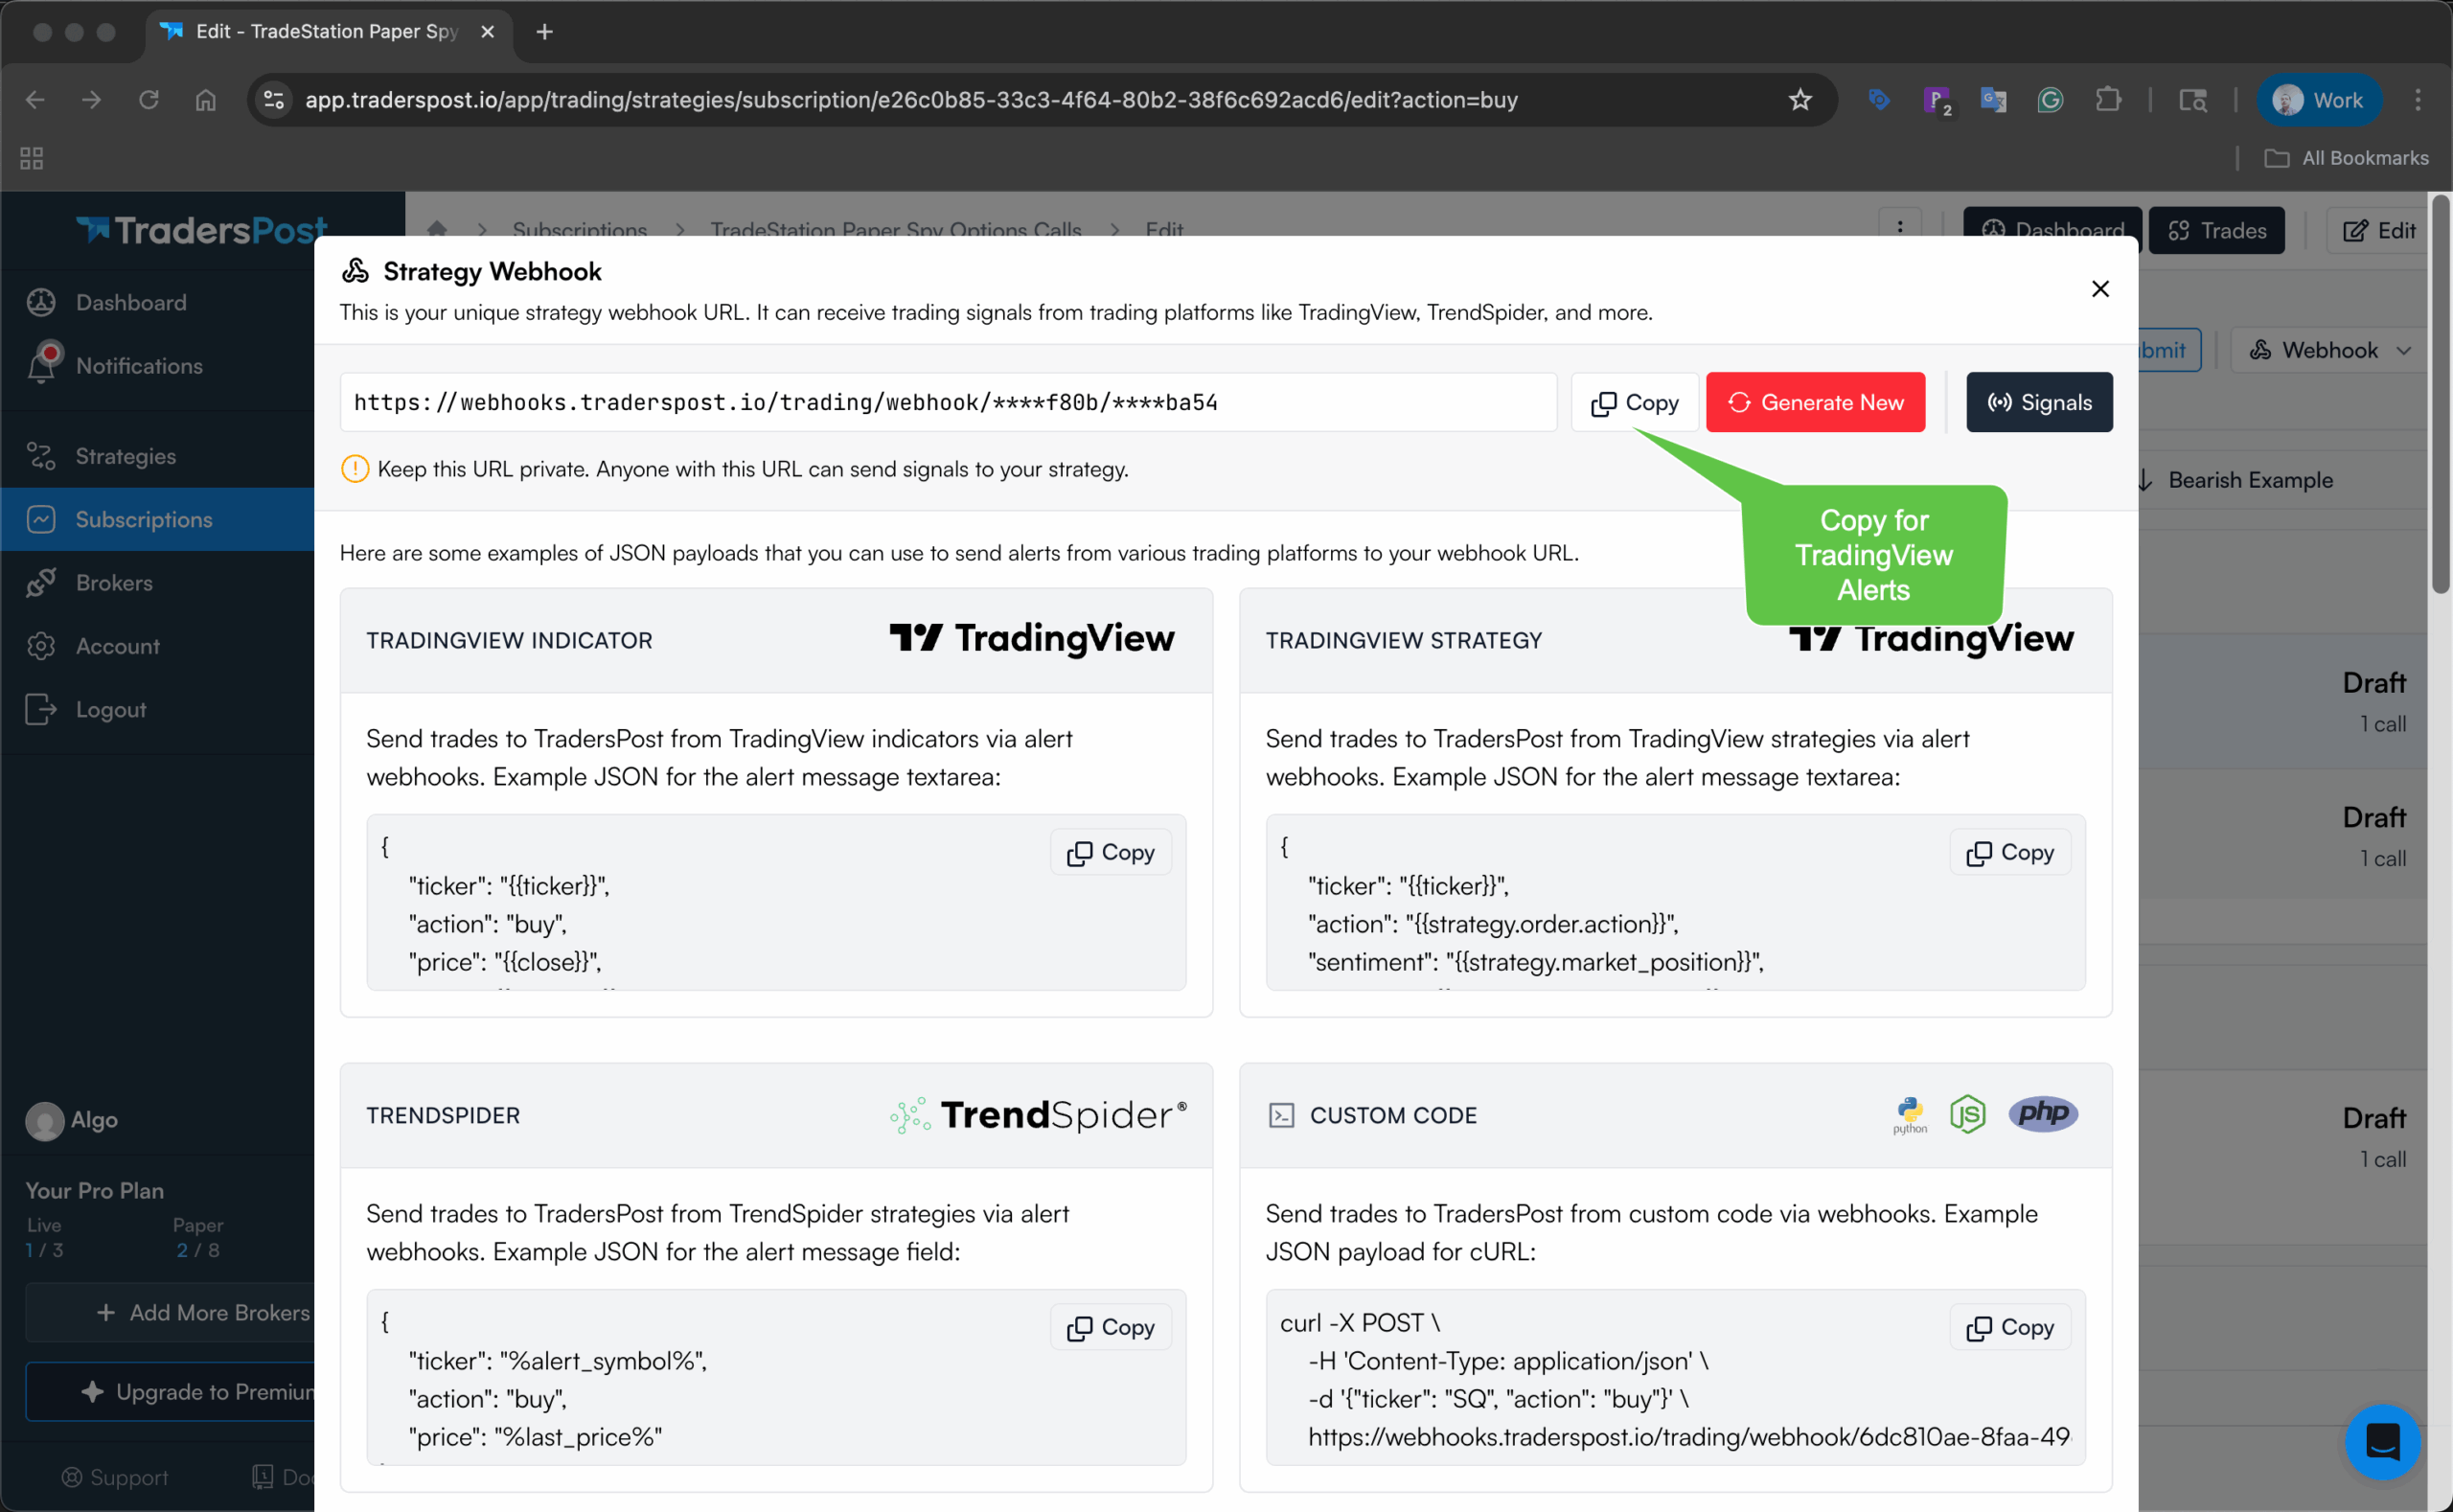2453x1512 pixels.
Task: Open Chrome's three-dot menu
Action: (x=2417, y=100)
